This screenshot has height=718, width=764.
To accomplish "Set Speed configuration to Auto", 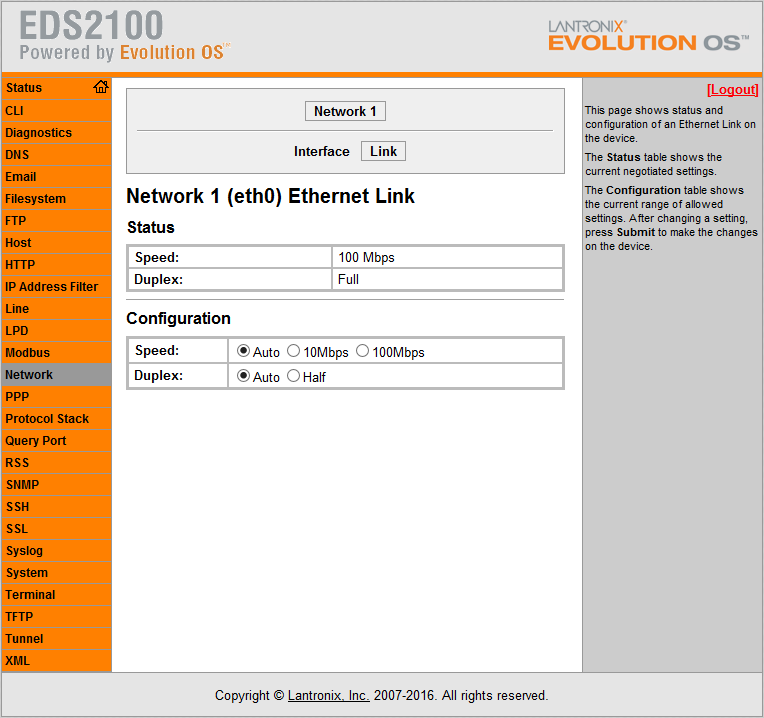I will (x=243, y=351).
